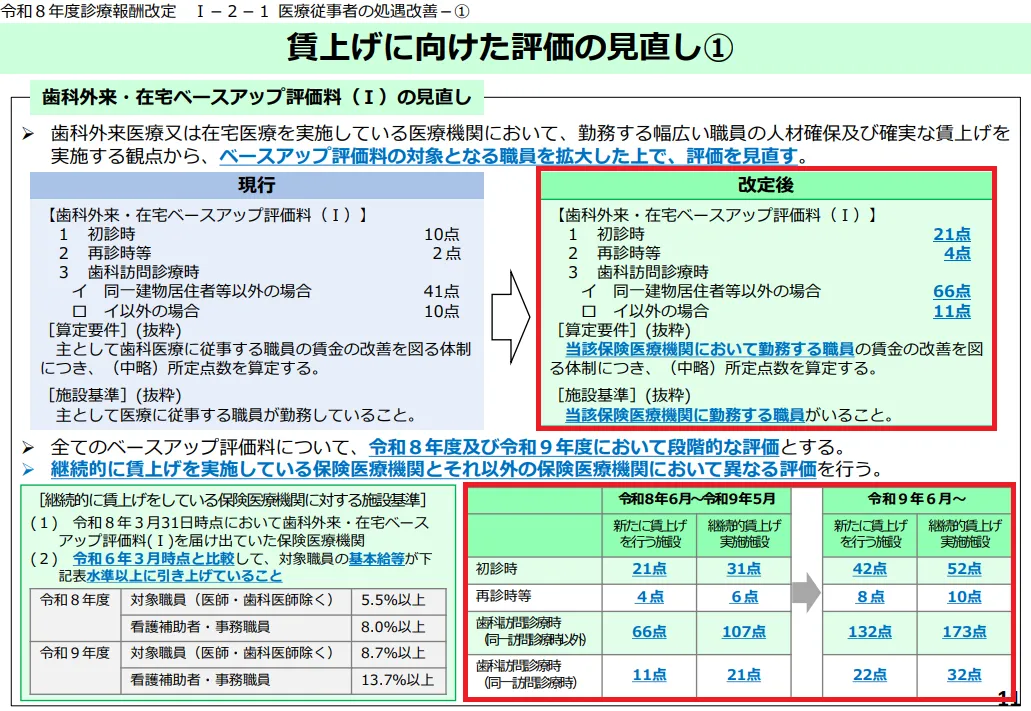Image resolution: width=1031 pixels, height=711 pixels.
Task: Click 8点 in the points table
Action: (x=870, y=597)
